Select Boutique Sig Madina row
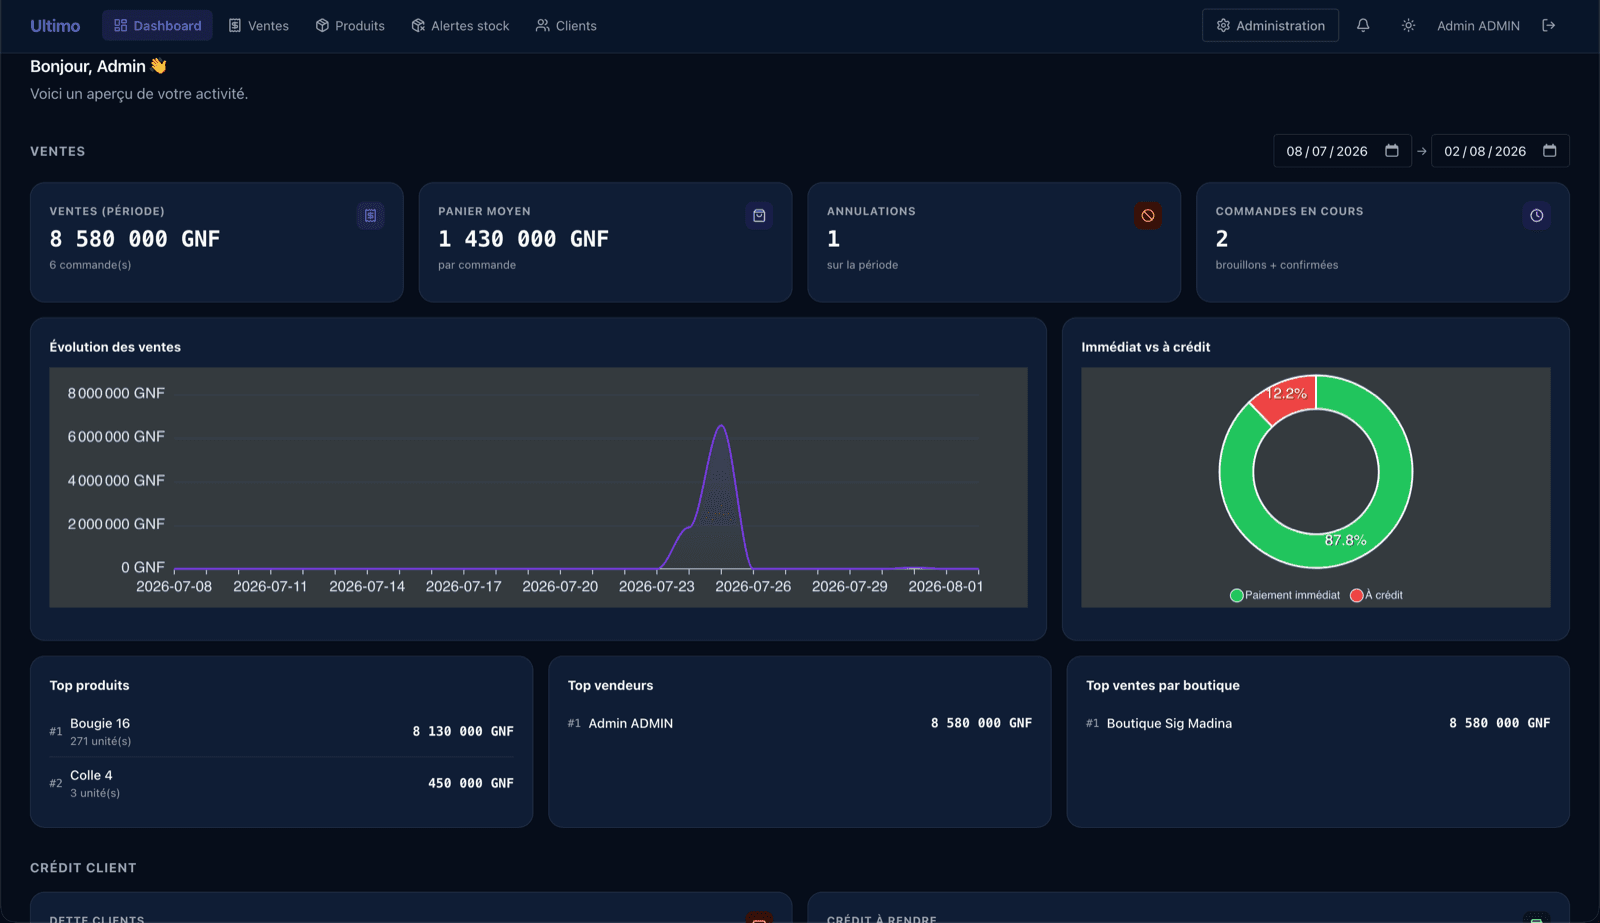 (1318, 723)
